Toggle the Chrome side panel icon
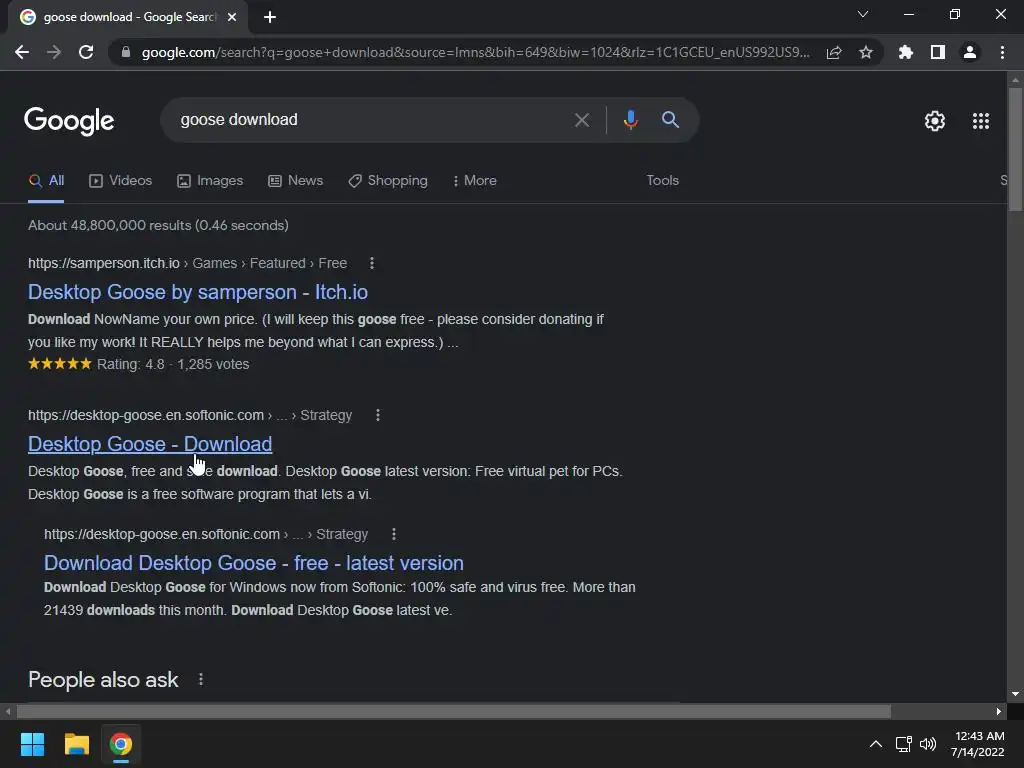This screenshot has height=768, width=1024. click(x=938, y=52)
